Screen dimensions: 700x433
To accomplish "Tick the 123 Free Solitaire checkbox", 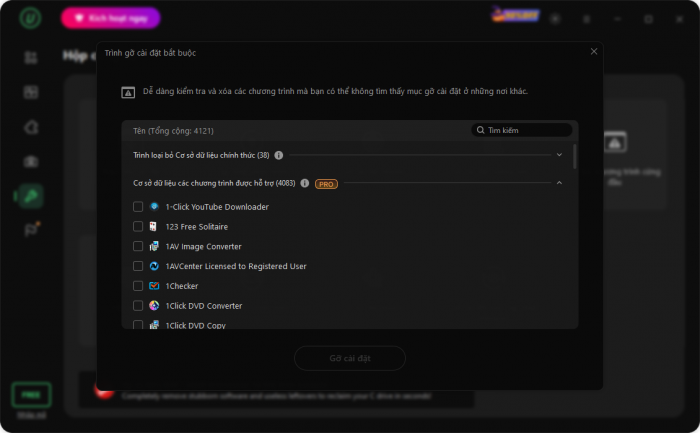I will [x=138, y=226].
